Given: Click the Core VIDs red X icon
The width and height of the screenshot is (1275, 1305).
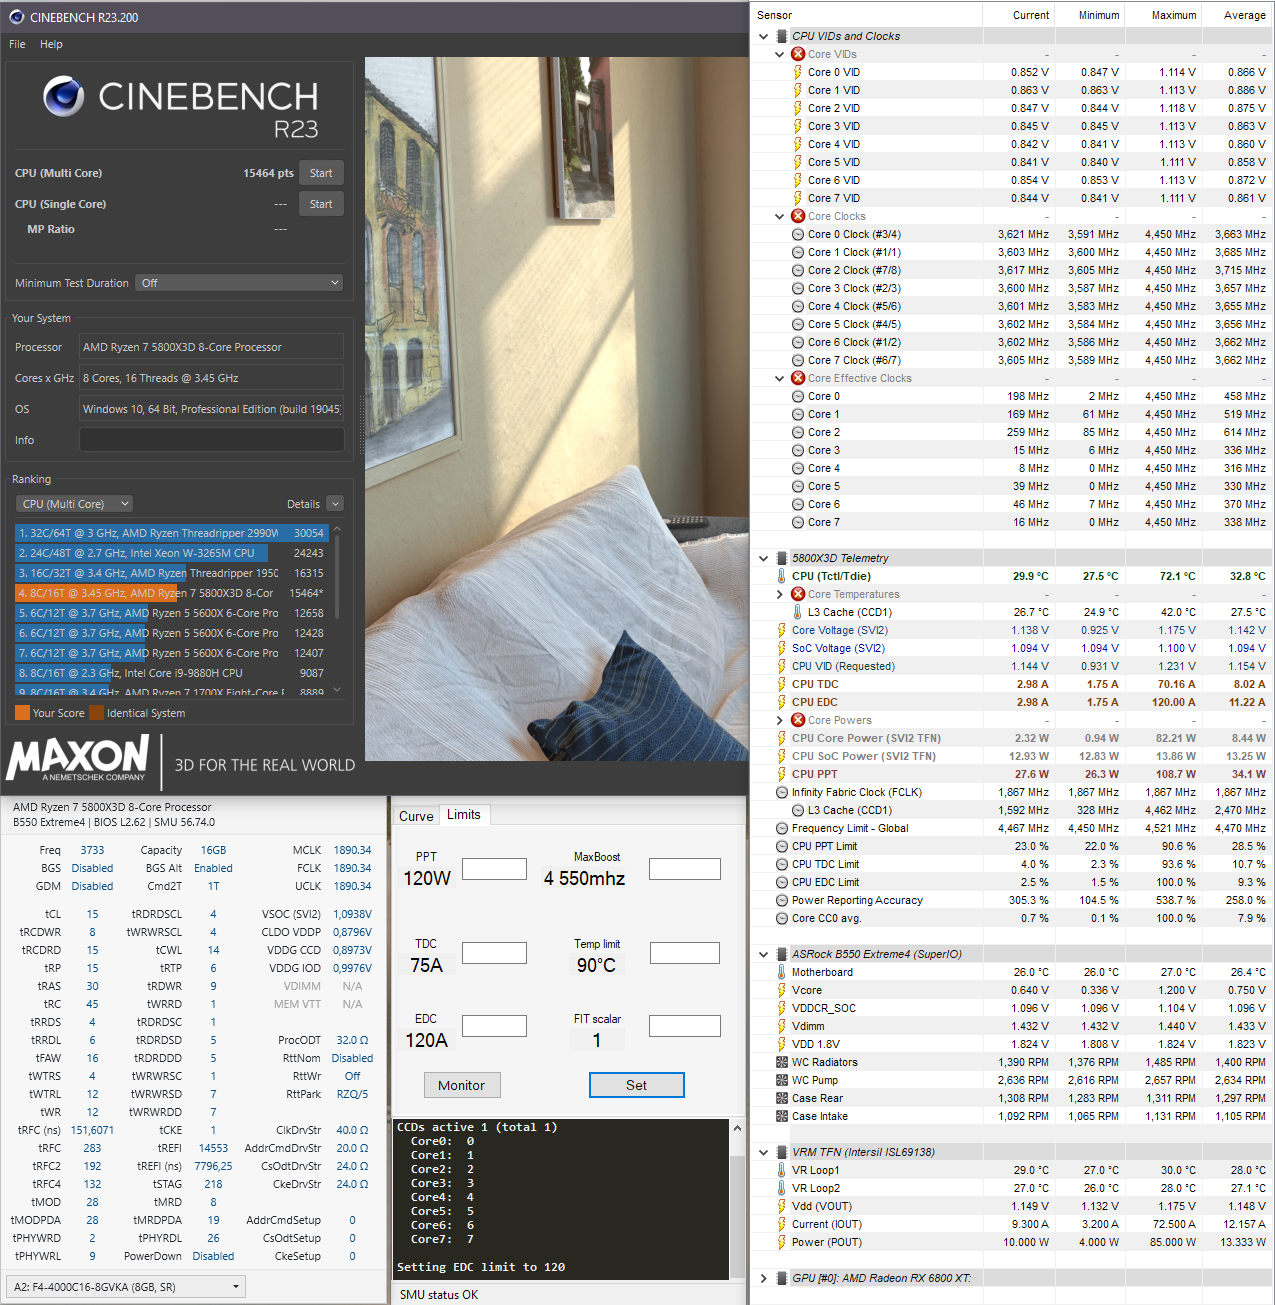Looking at the screenshot, I should tap(798, 54).
